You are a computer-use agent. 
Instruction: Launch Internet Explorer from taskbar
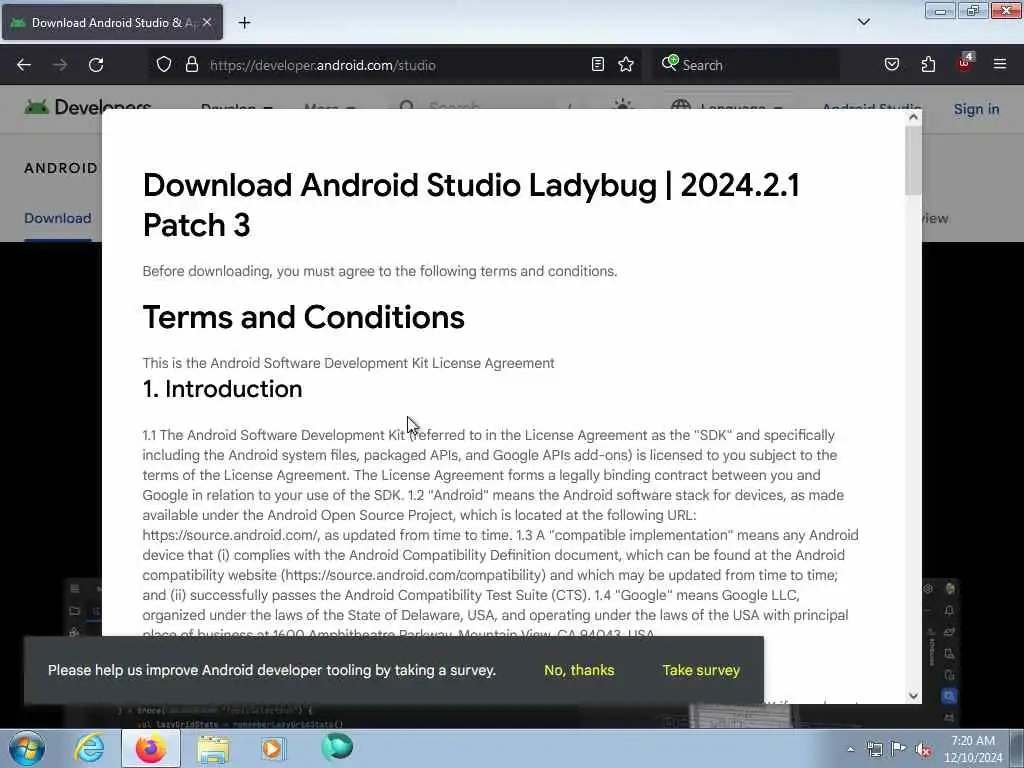coord(89,748)
